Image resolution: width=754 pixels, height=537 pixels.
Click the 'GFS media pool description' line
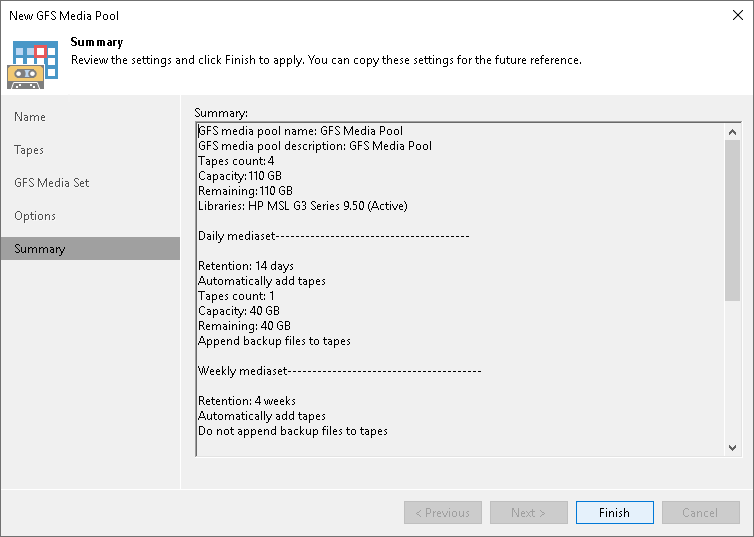tap(315, 146)
